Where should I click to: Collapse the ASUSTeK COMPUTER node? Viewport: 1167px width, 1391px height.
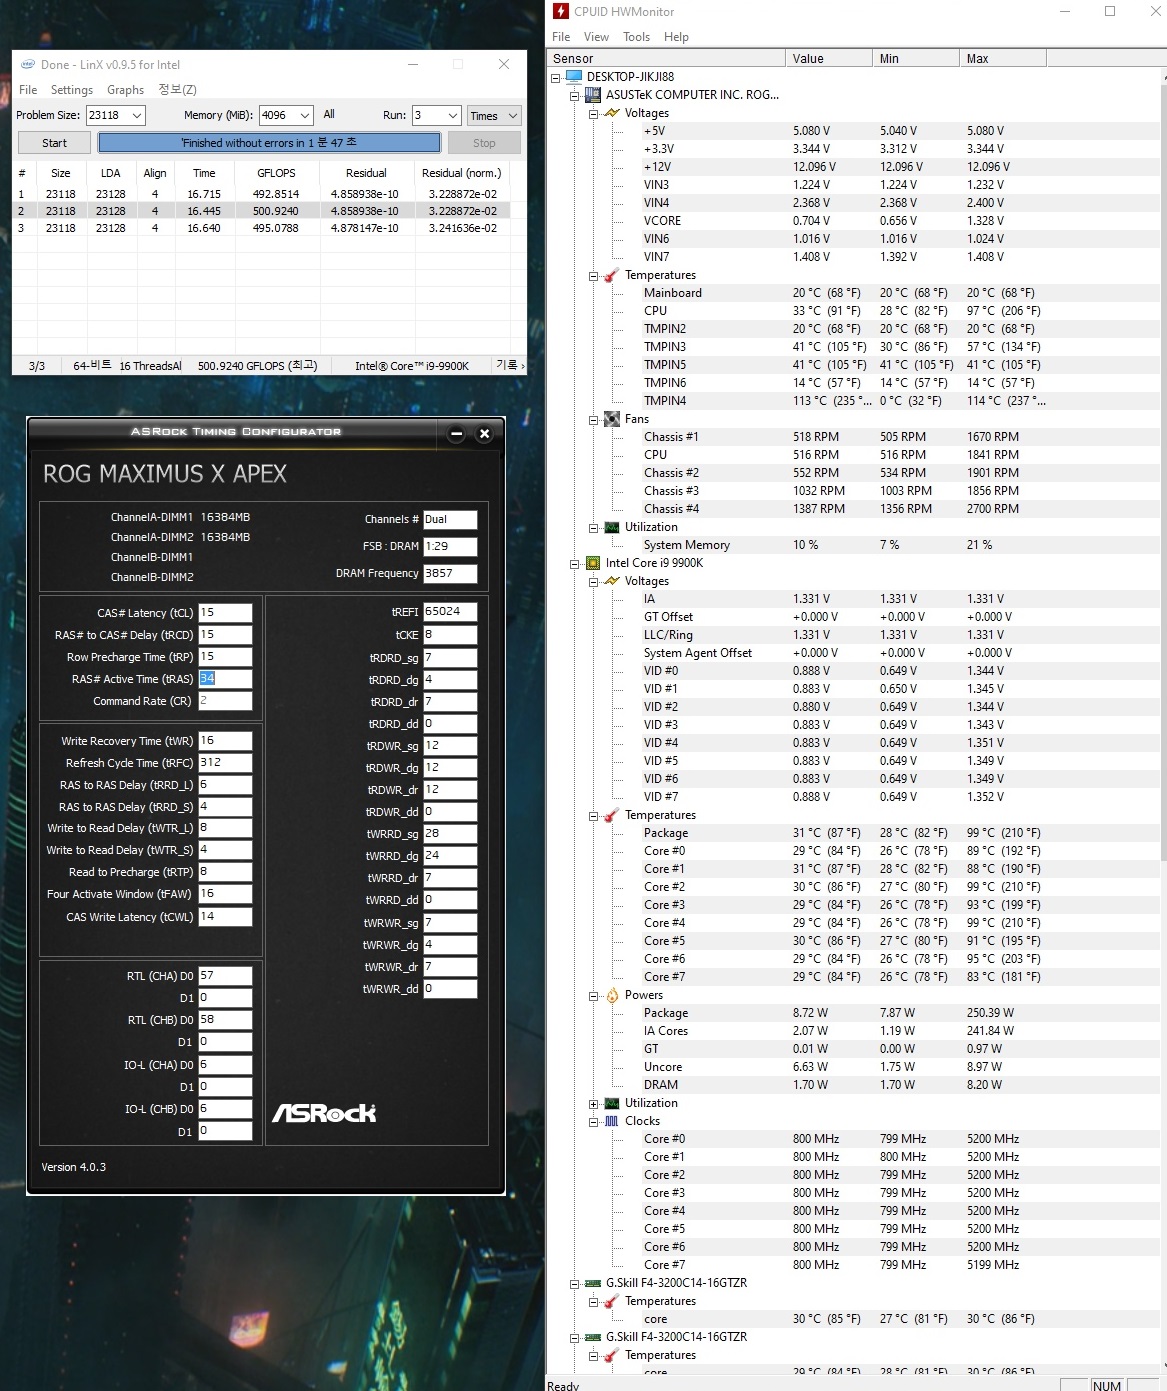pyautogui.click(x=575, y=95)
